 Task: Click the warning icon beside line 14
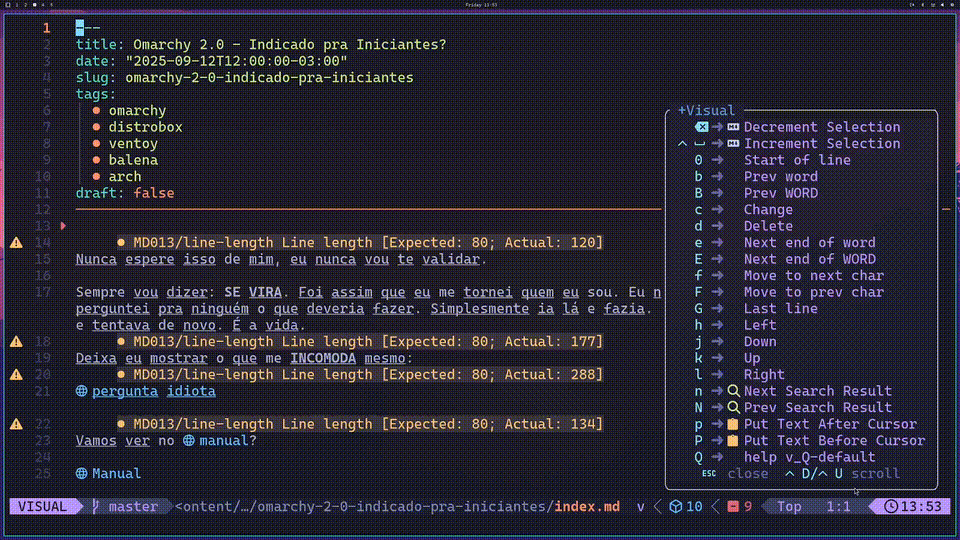[17, 242]
